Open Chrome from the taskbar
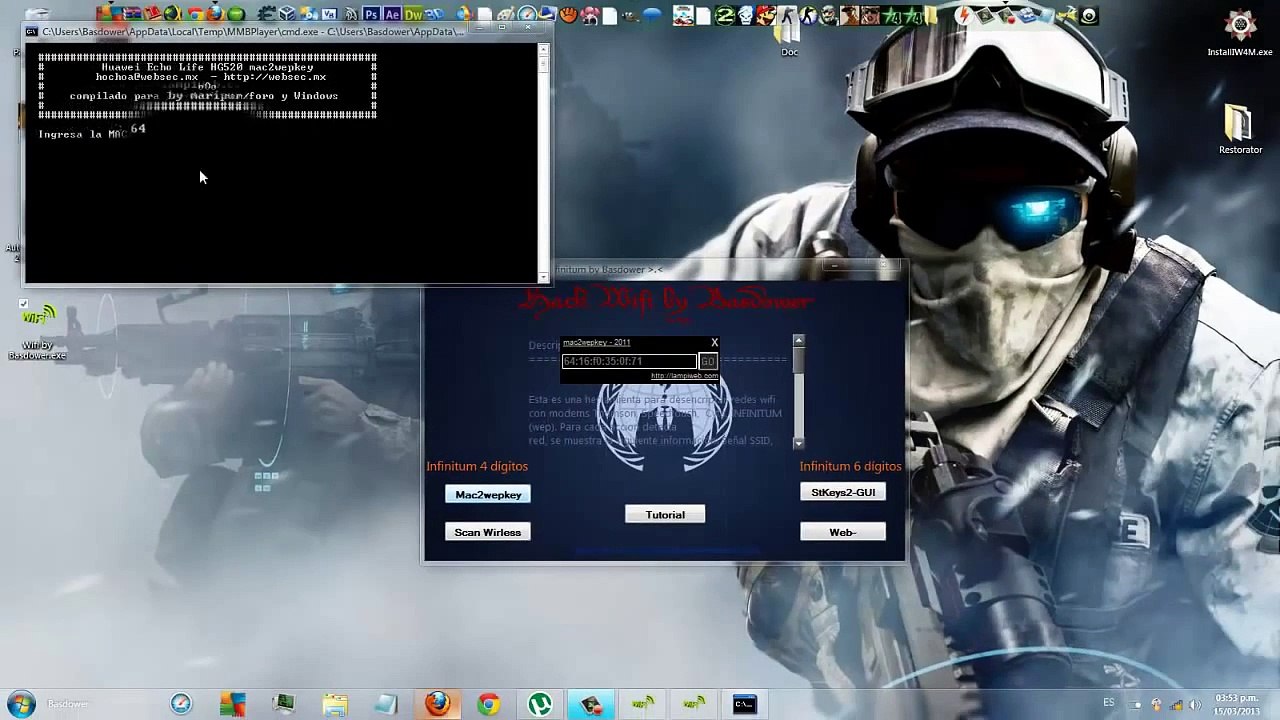This screenshot has height=720, width=1280. pos(488,704)
